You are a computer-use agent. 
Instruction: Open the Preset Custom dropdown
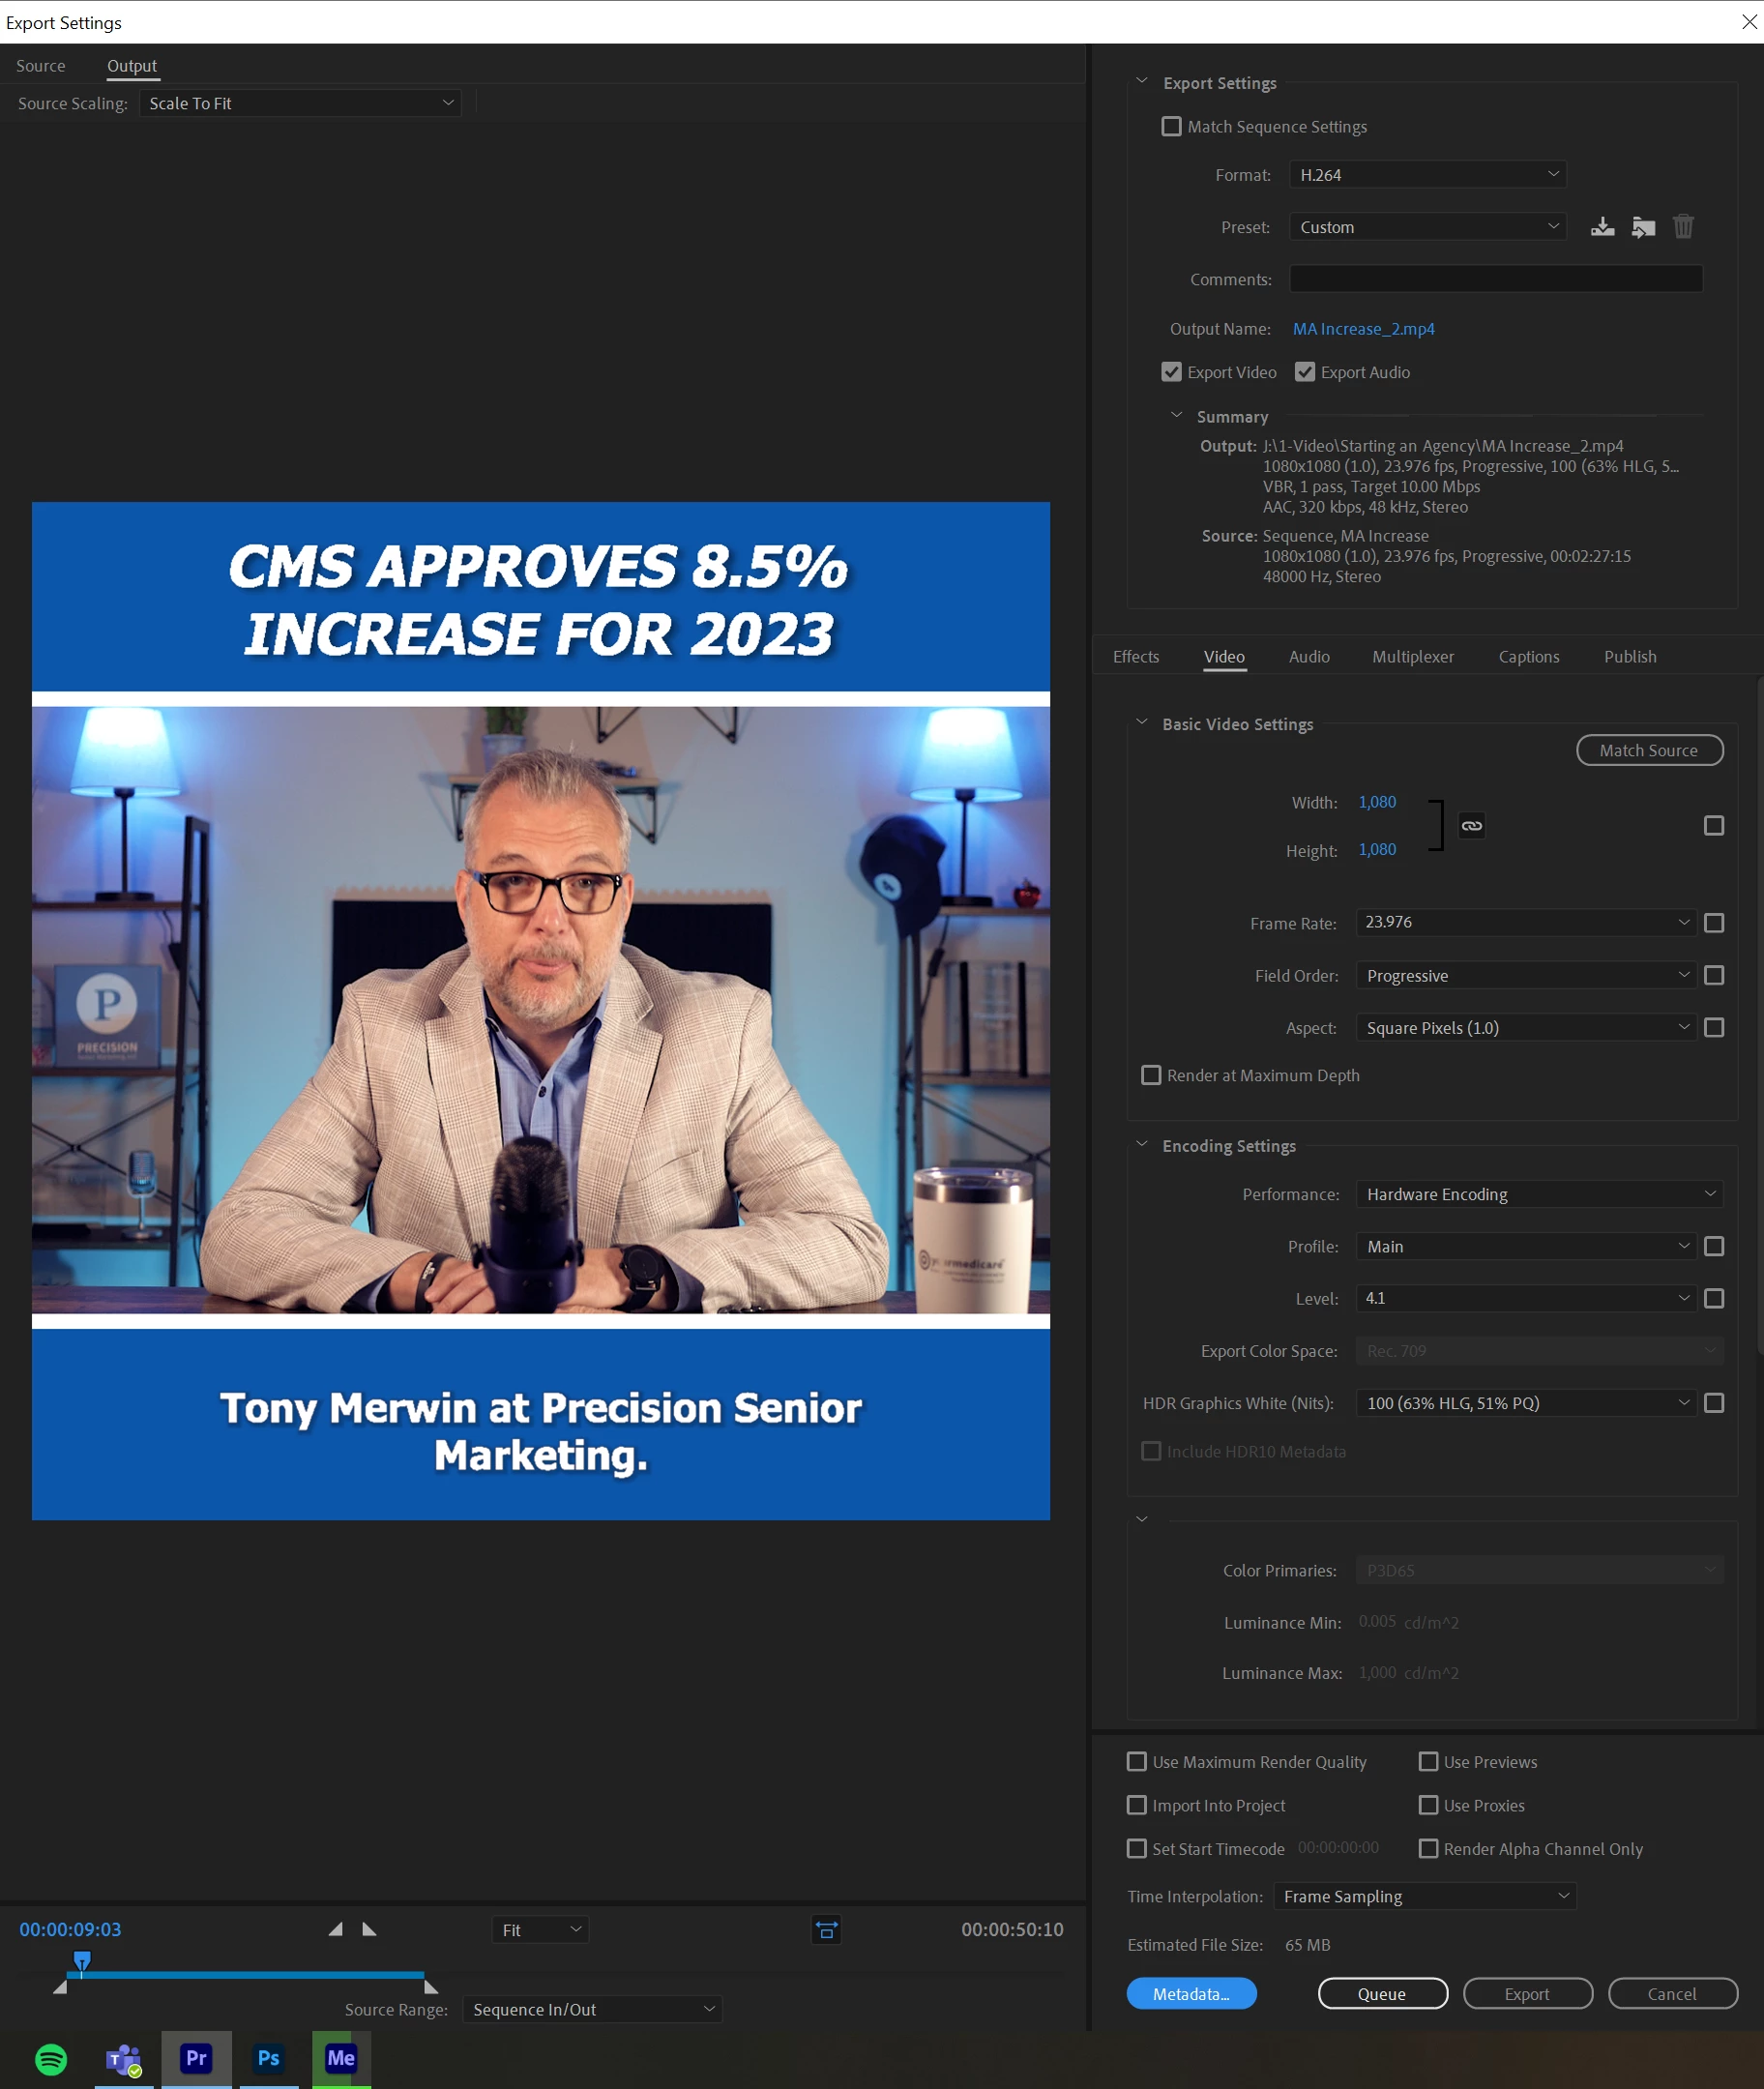pyautogui.click(x=1427, y=227)
